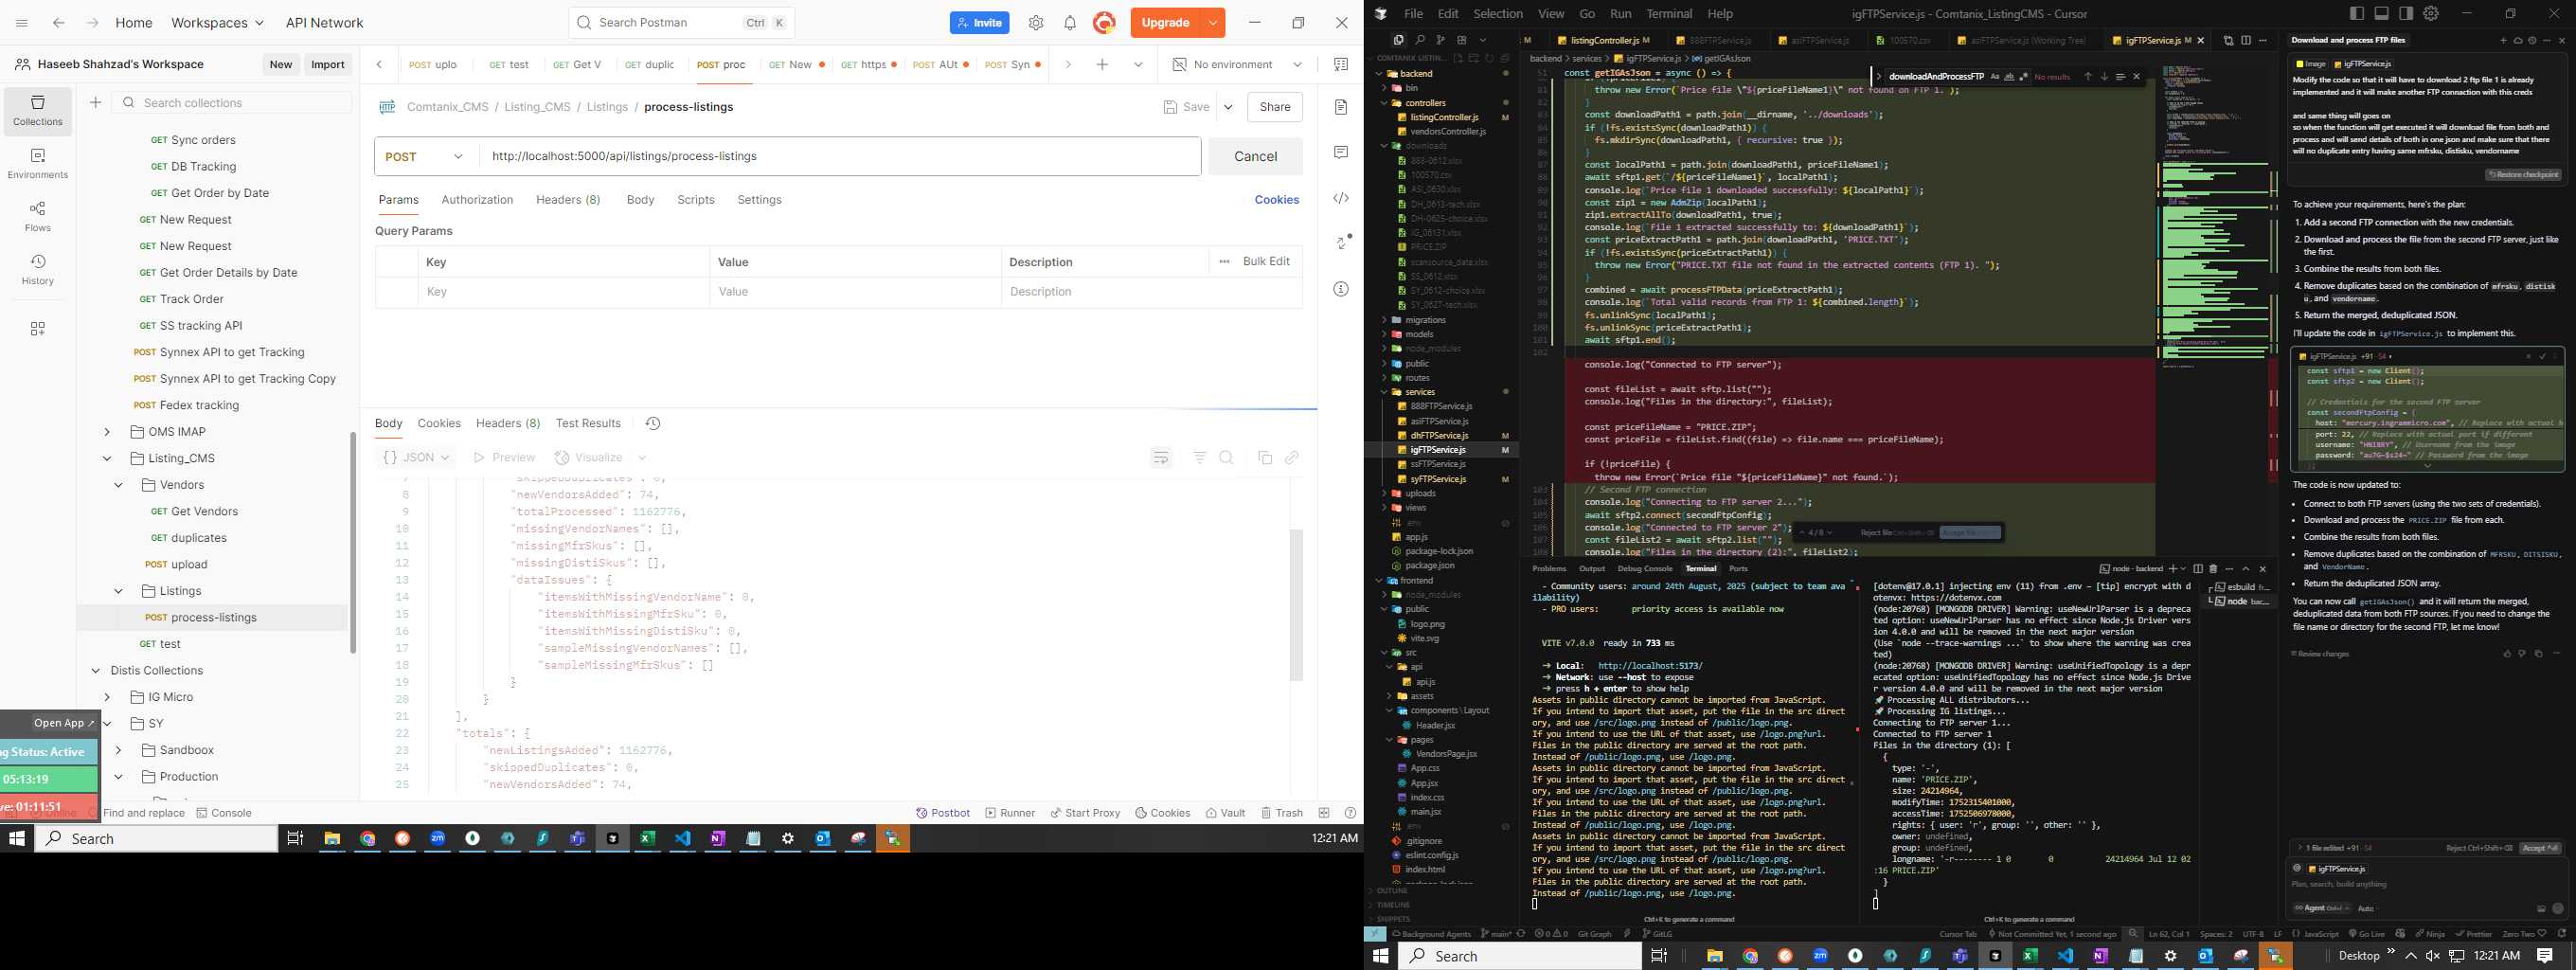The height and width of the screenshot is (970, 2576).
Task: Click the request URL input field
Action: click(841, 156)
